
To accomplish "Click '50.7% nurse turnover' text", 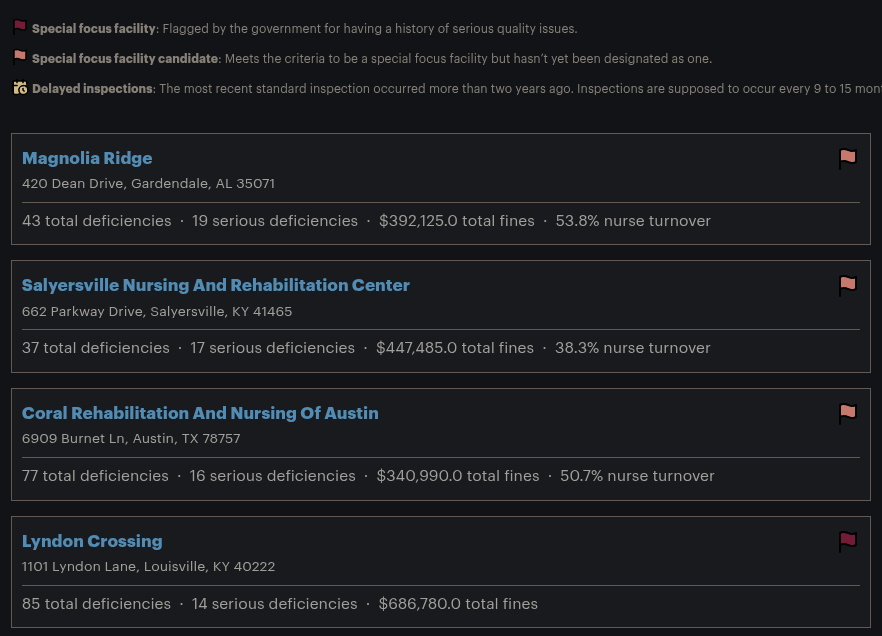I will (x=637, y=476).
